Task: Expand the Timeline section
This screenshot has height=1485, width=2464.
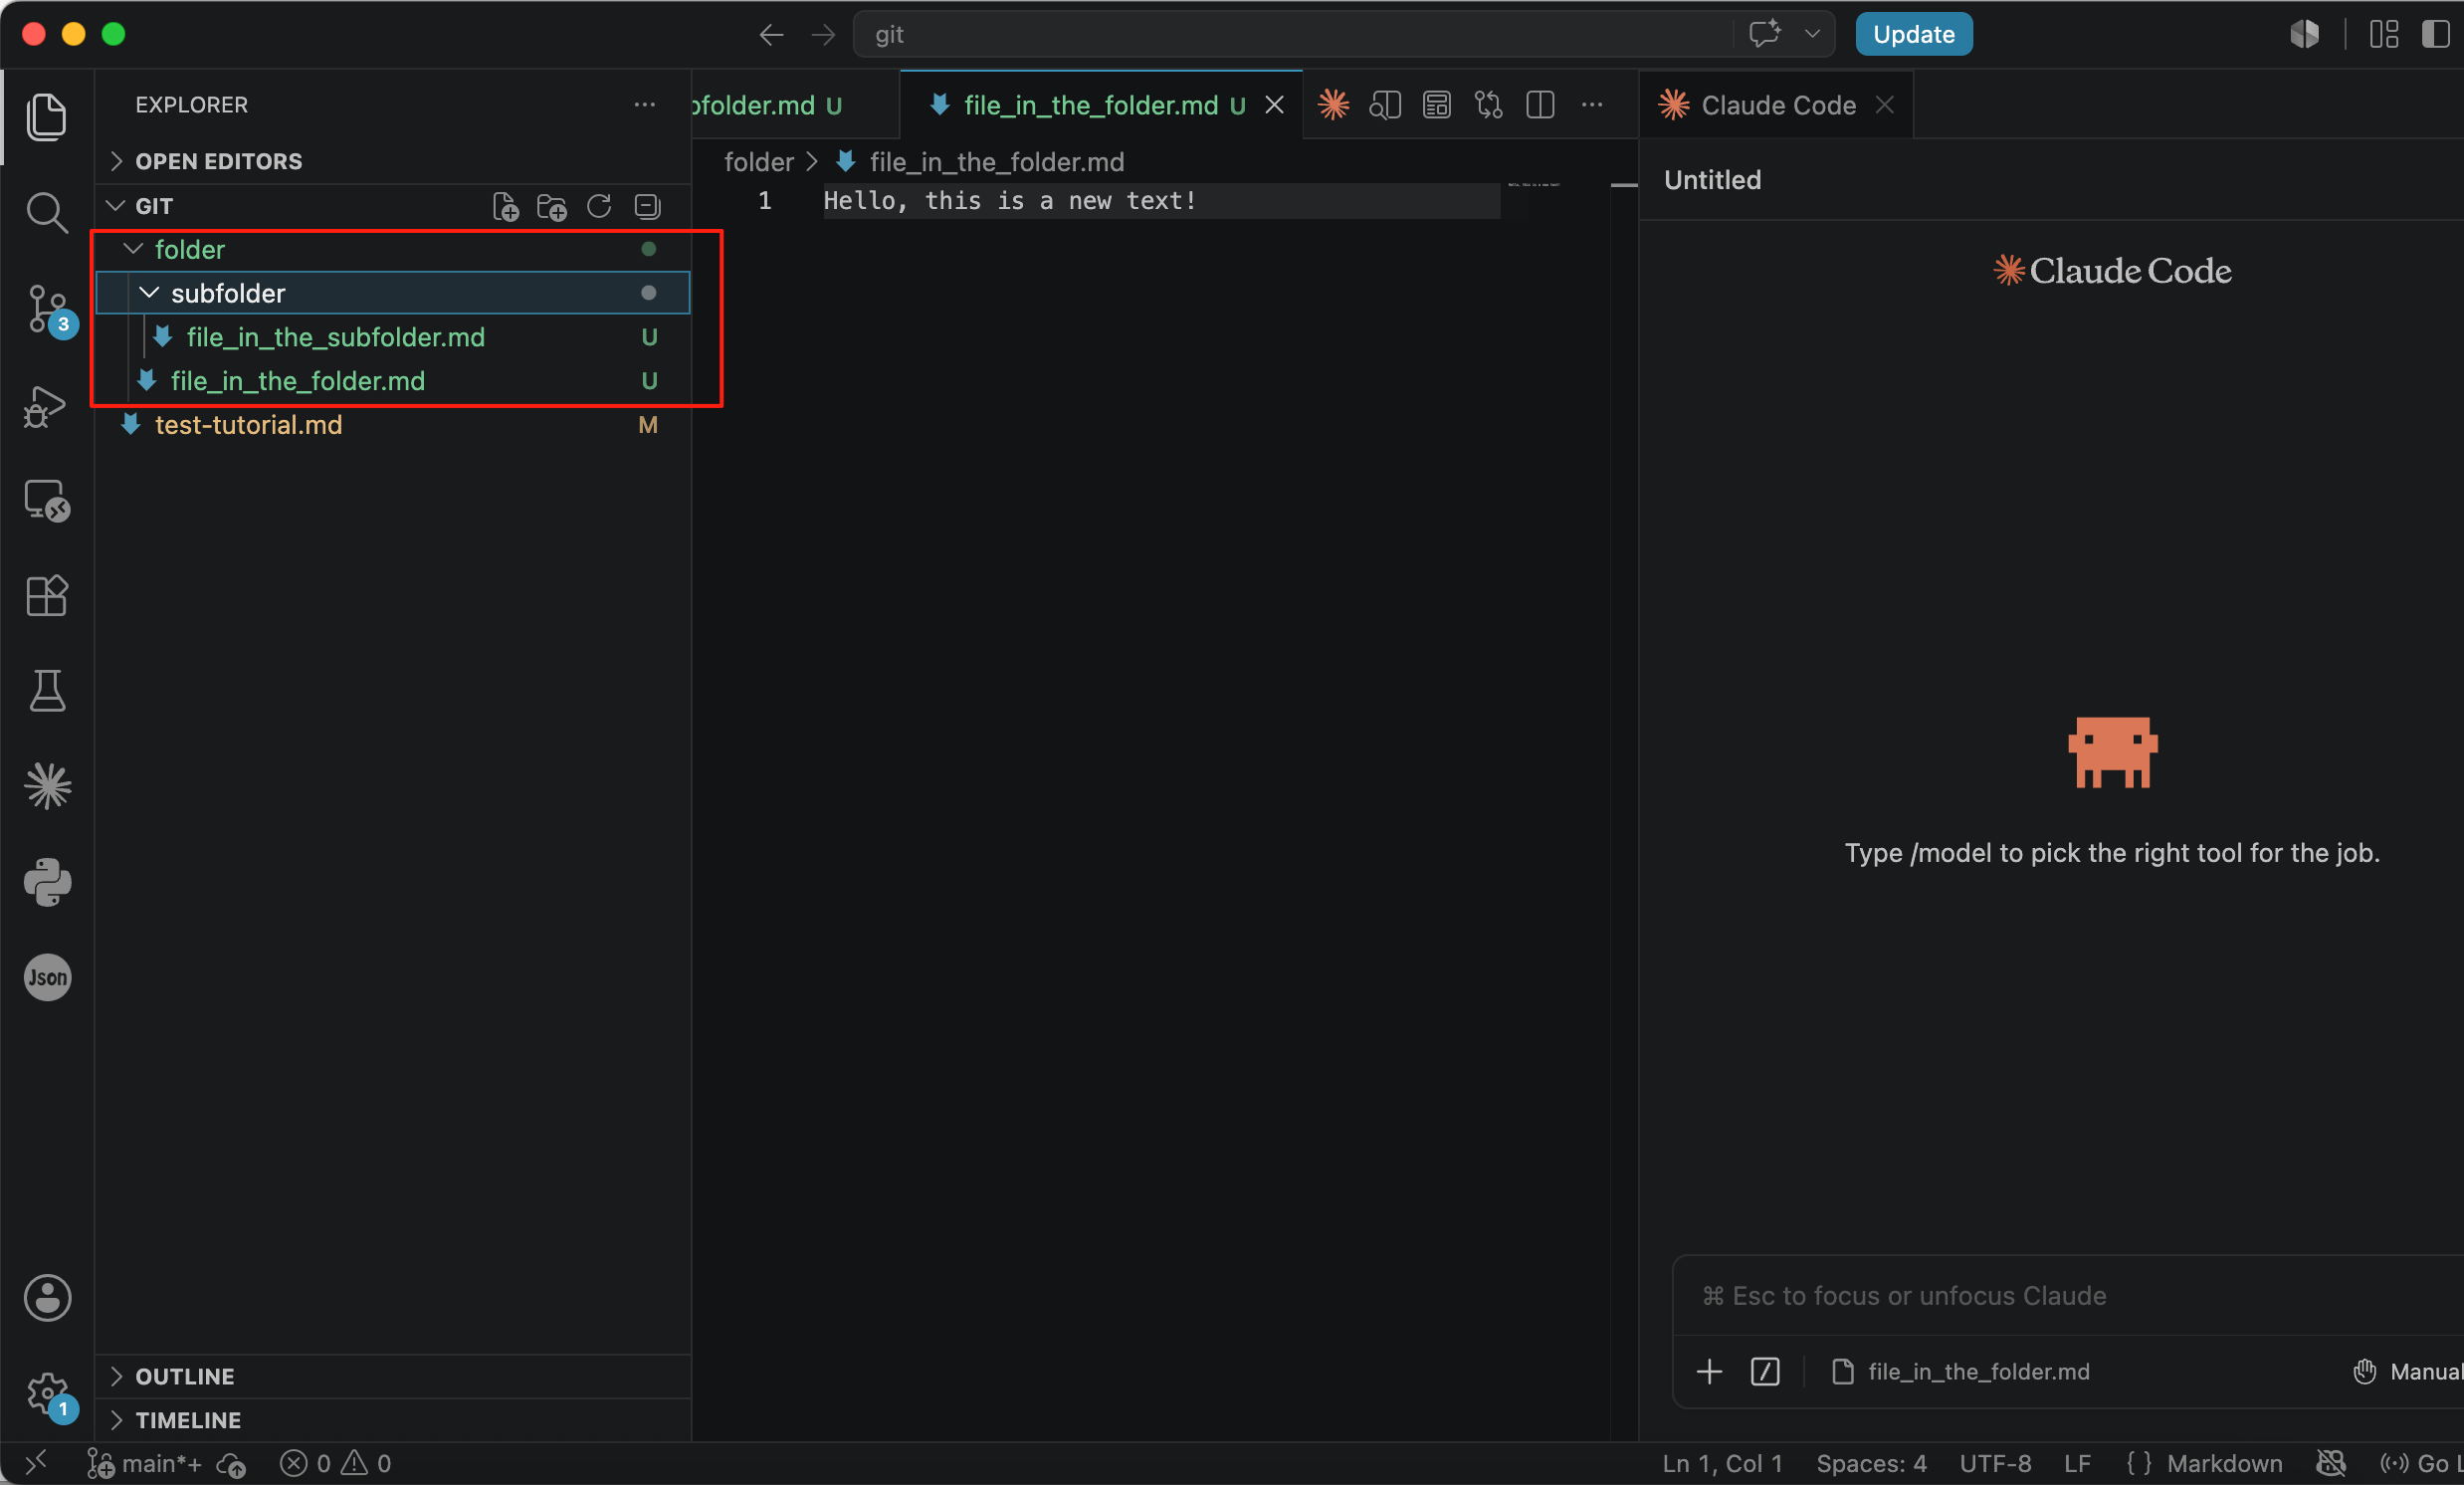Action: [393, 1420]
